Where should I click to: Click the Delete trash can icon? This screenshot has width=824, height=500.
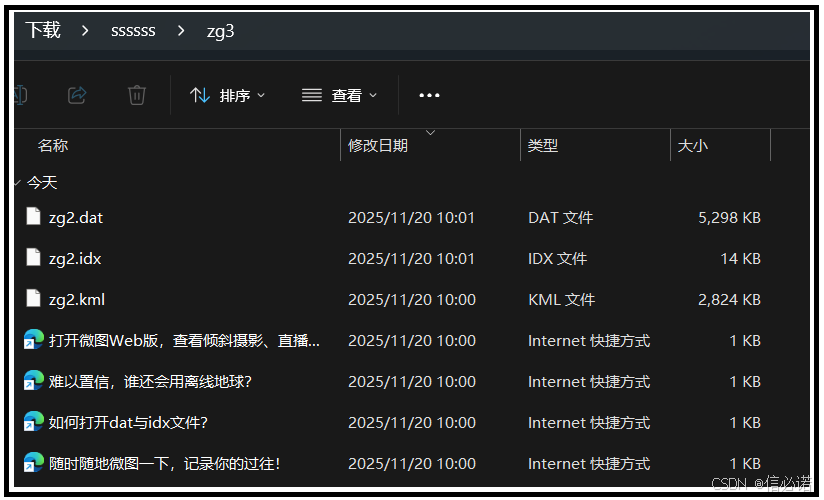click(137, 95)
